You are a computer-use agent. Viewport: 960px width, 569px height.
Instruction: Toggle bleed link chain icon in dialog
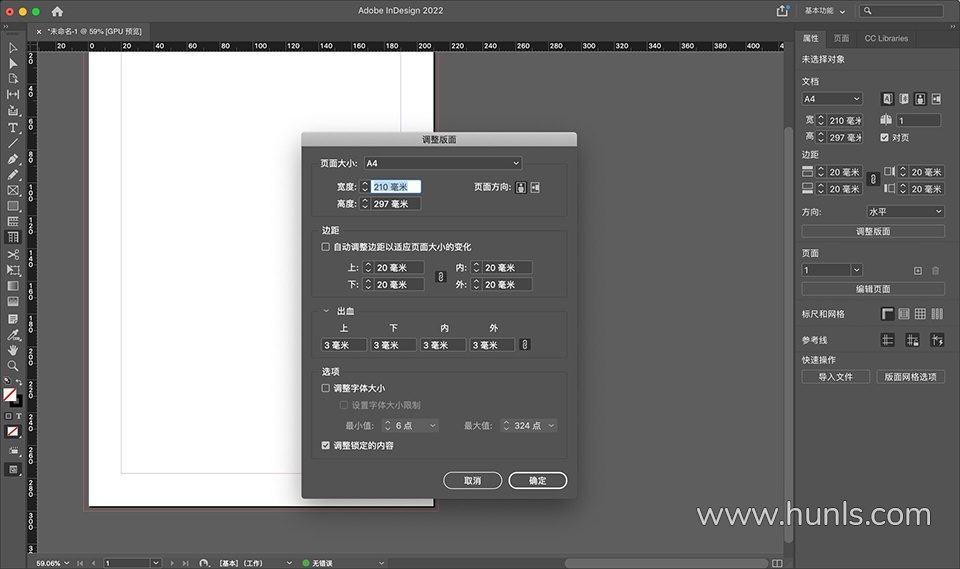pyautogui.click(x=525, y=345)
